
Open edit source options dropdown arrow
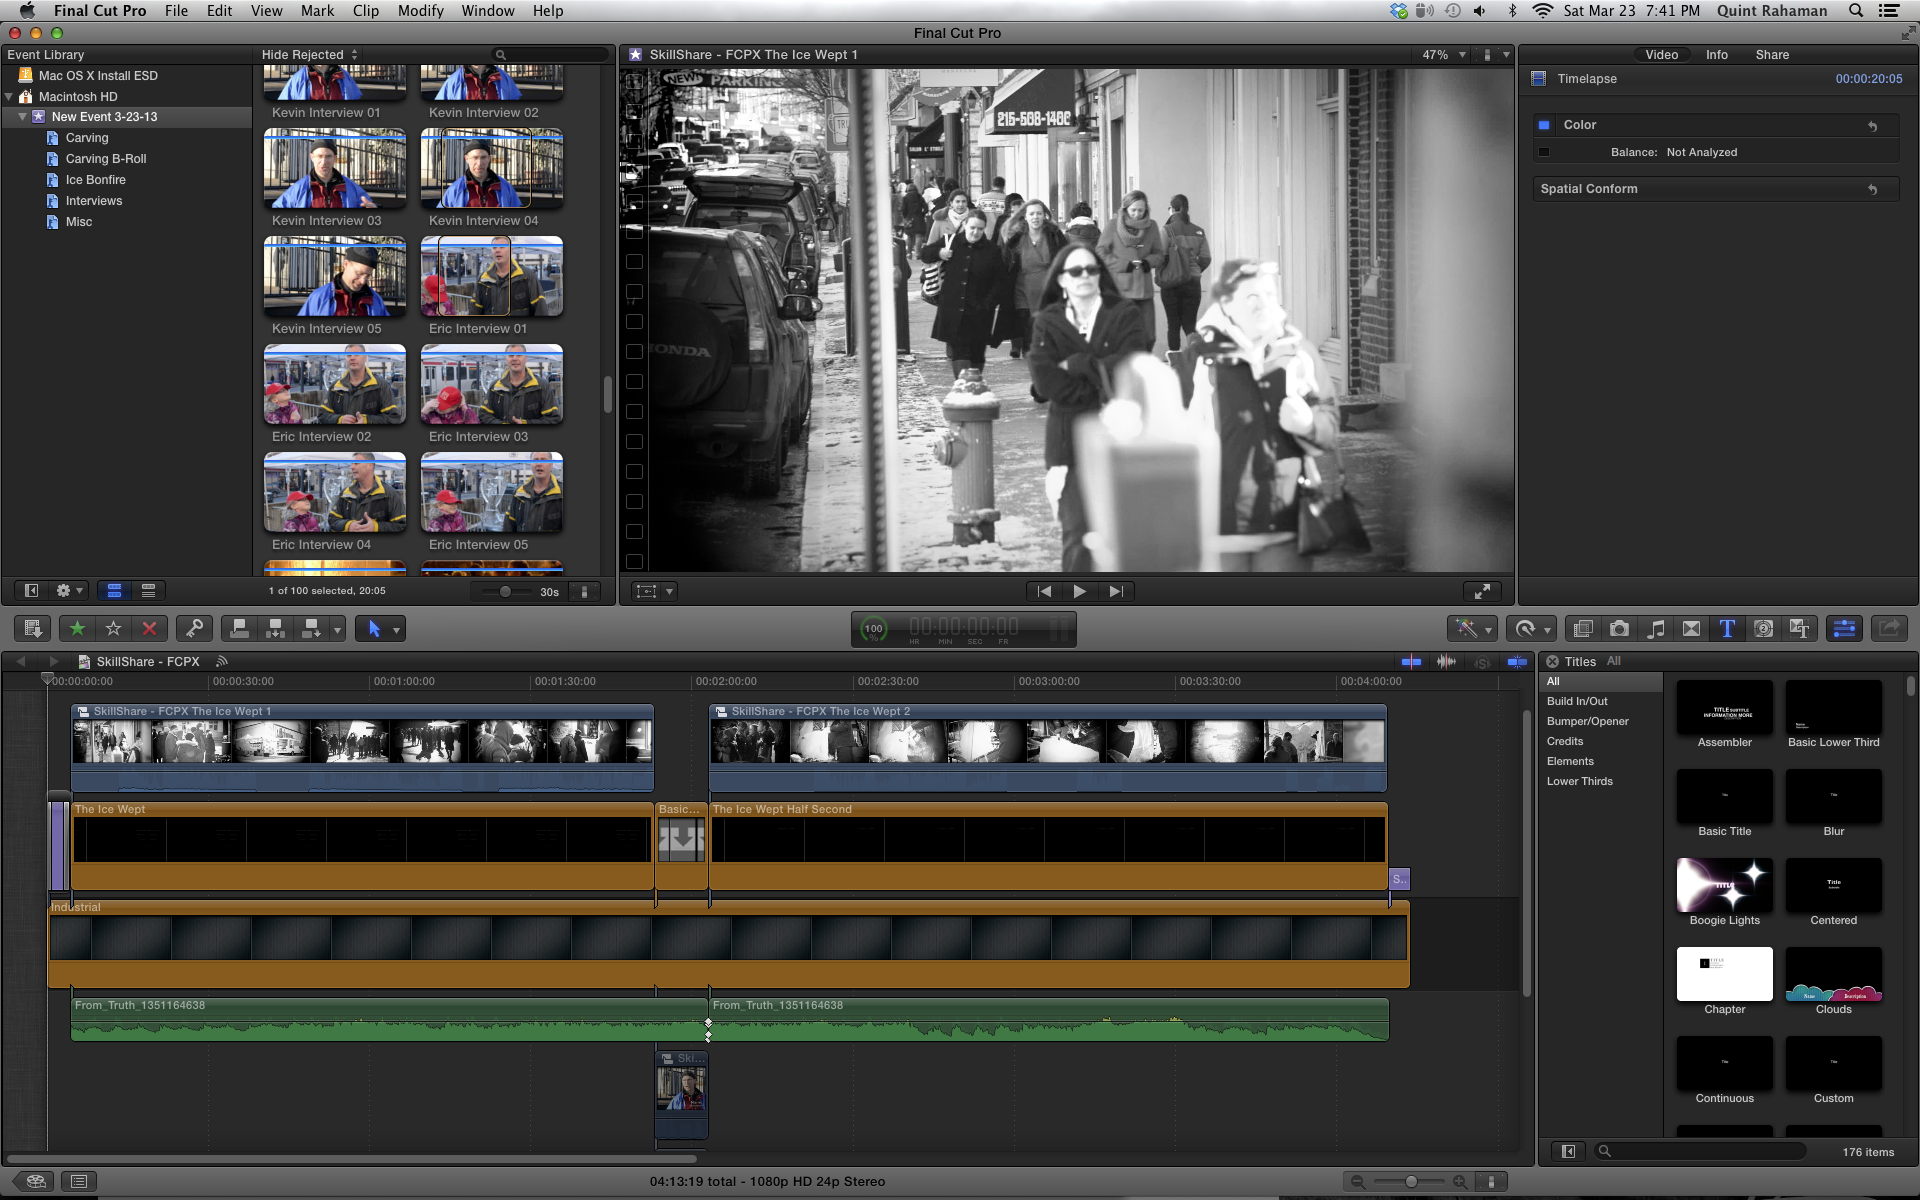(x=337, y=629)
